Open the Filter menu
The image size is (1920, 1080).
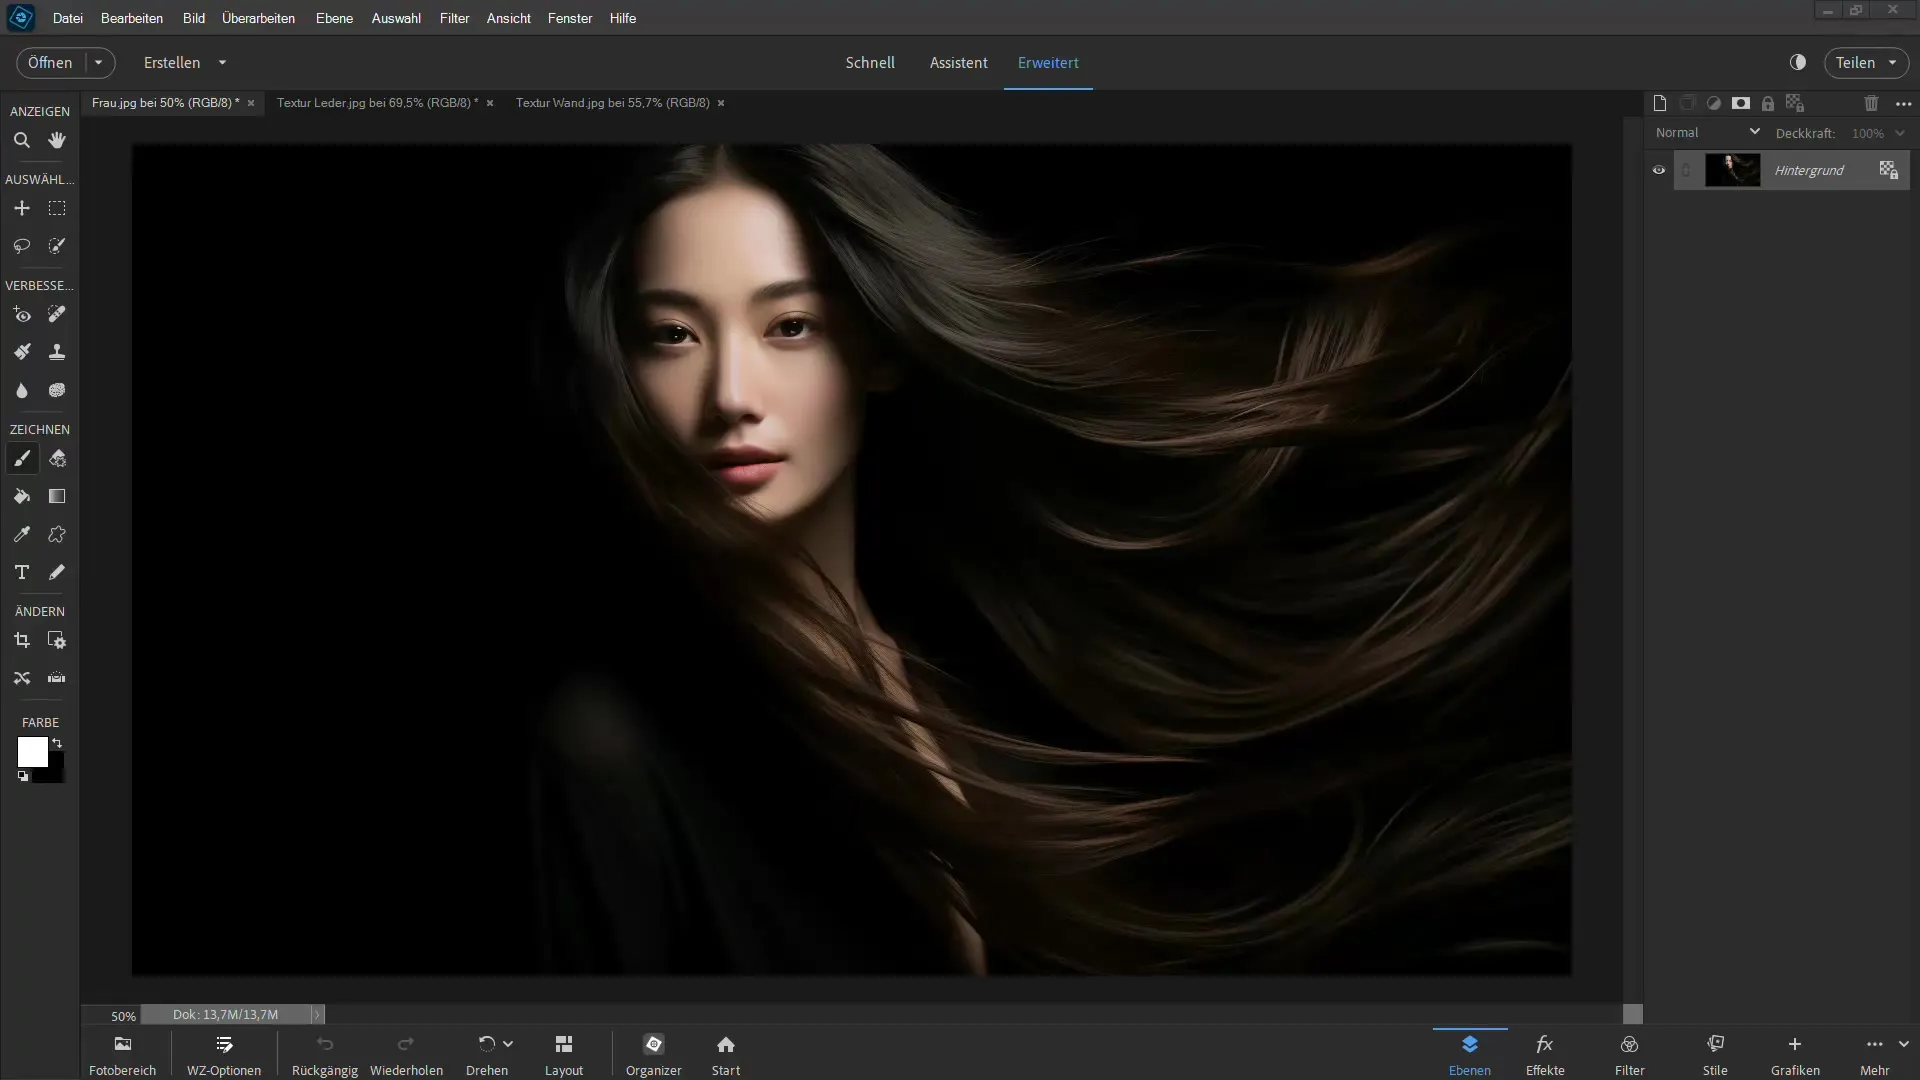pyautogui.click(x=454, y=17)
